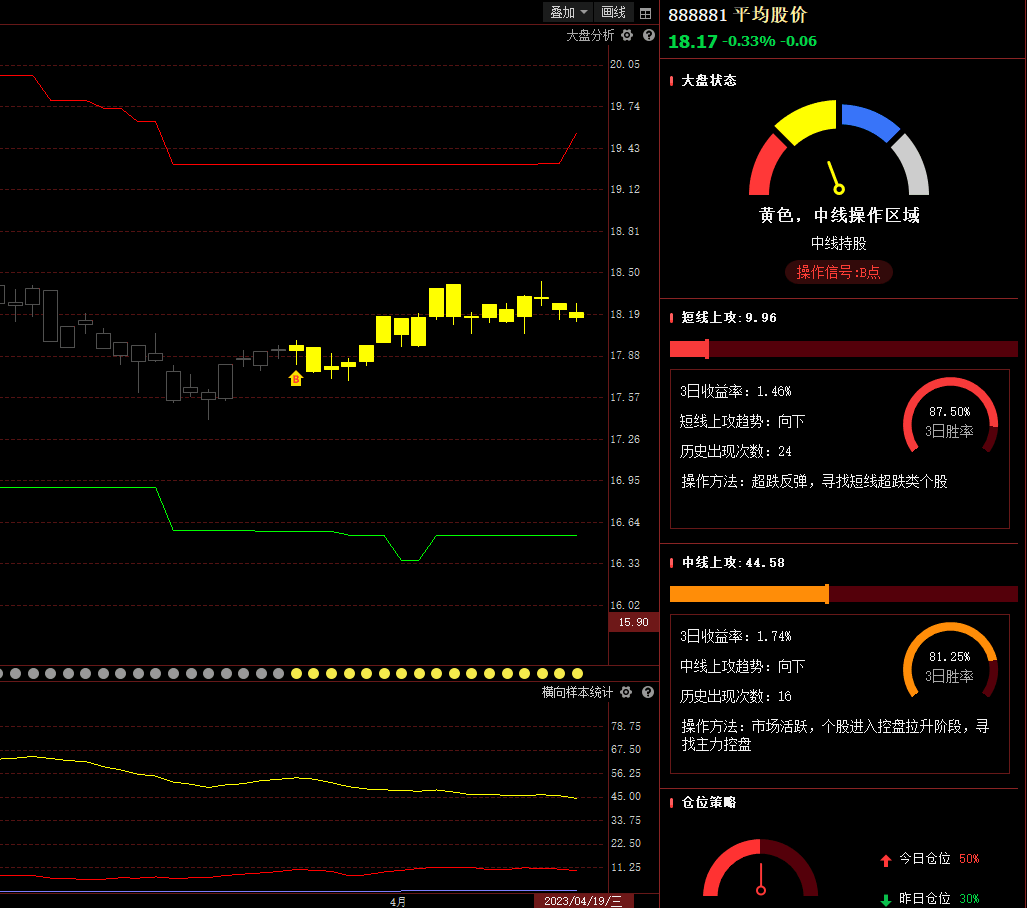Click the 市场活跃 操作方法 text in 中线 box
1027x908 pixels.
[835, 735]
